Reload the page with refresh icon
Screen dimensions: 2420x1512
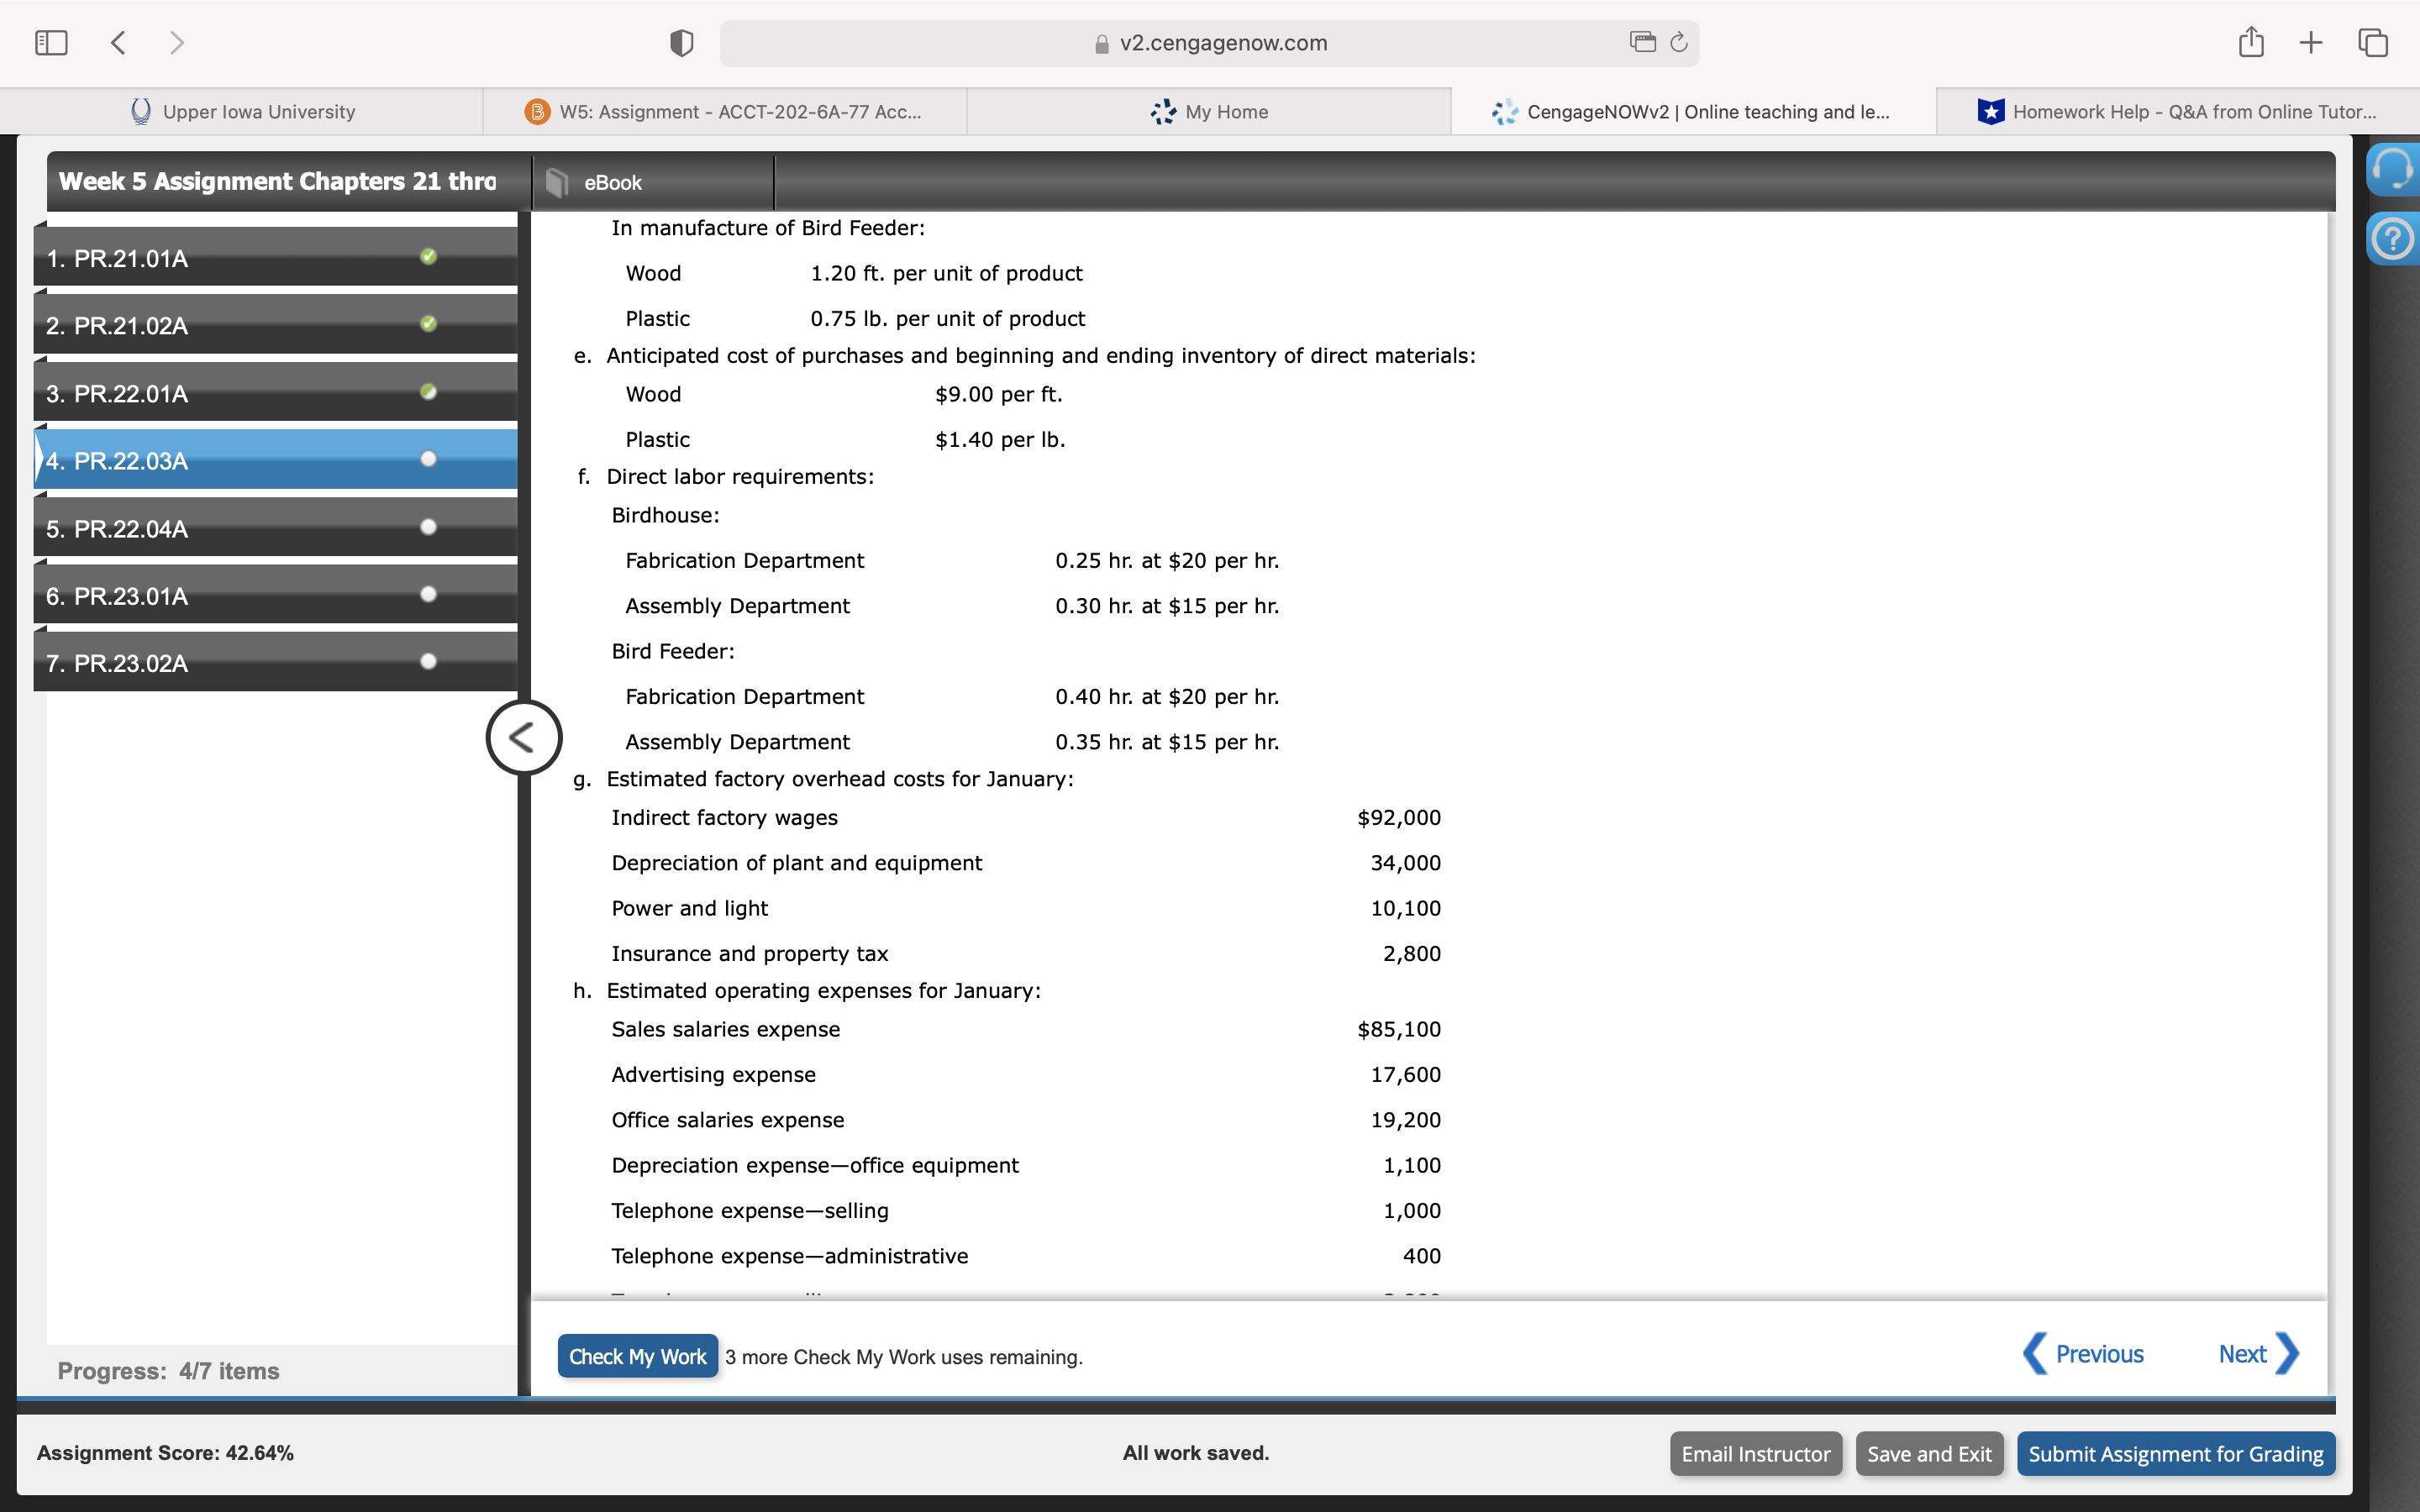pos(1679,42)
